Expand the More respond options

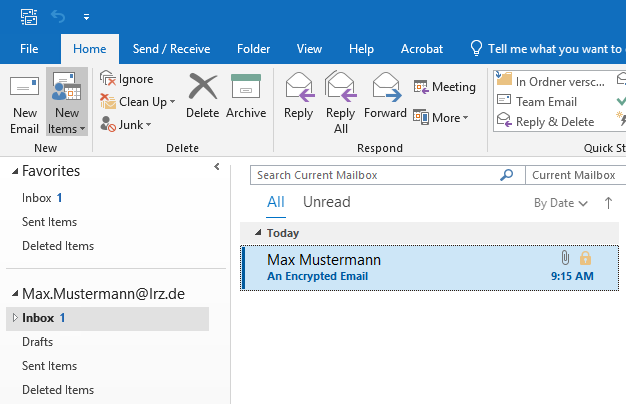click(x=440, y=118)
